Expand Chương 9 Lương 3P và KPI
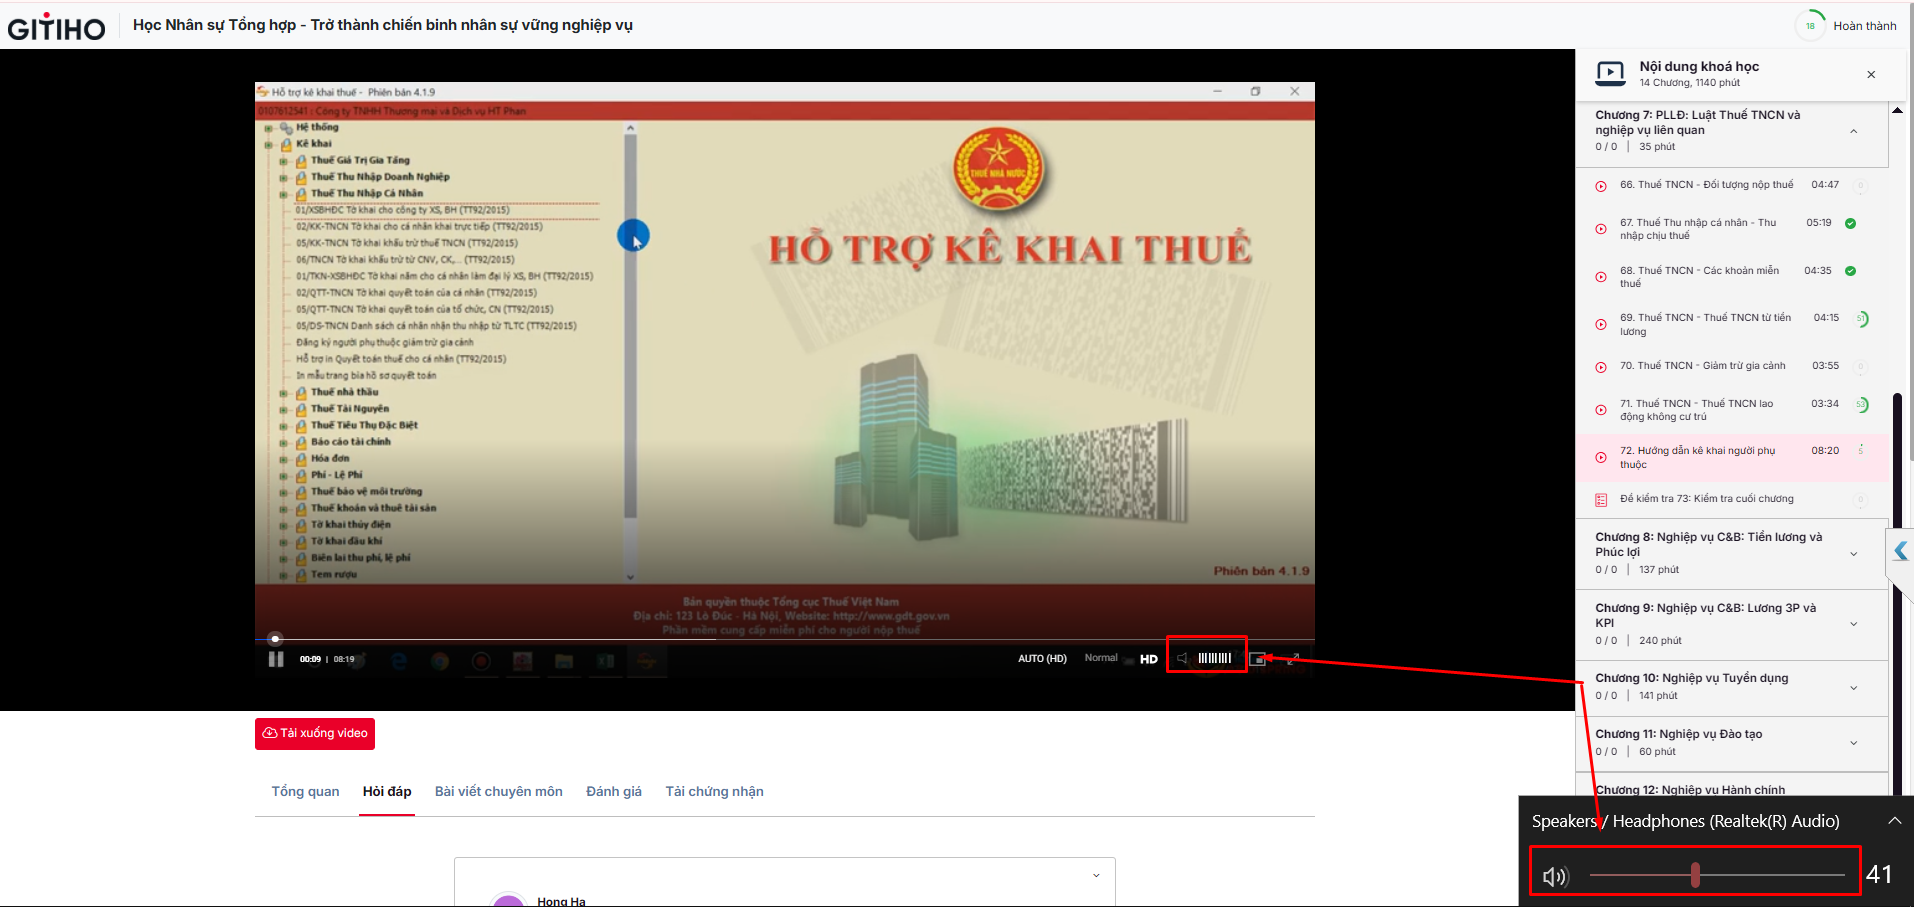This screenshot has height=907, width=1914. coord(1853,624)
